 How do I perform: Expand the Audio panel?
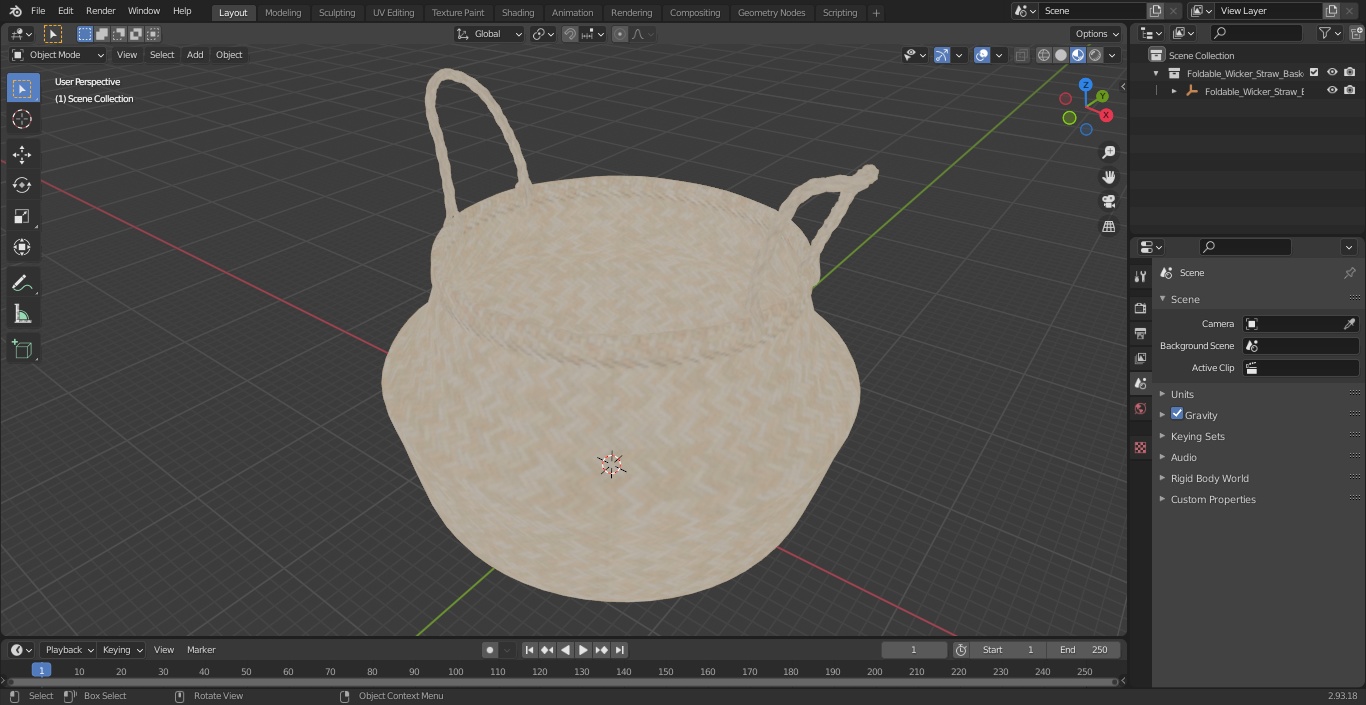click(1184, 457)
